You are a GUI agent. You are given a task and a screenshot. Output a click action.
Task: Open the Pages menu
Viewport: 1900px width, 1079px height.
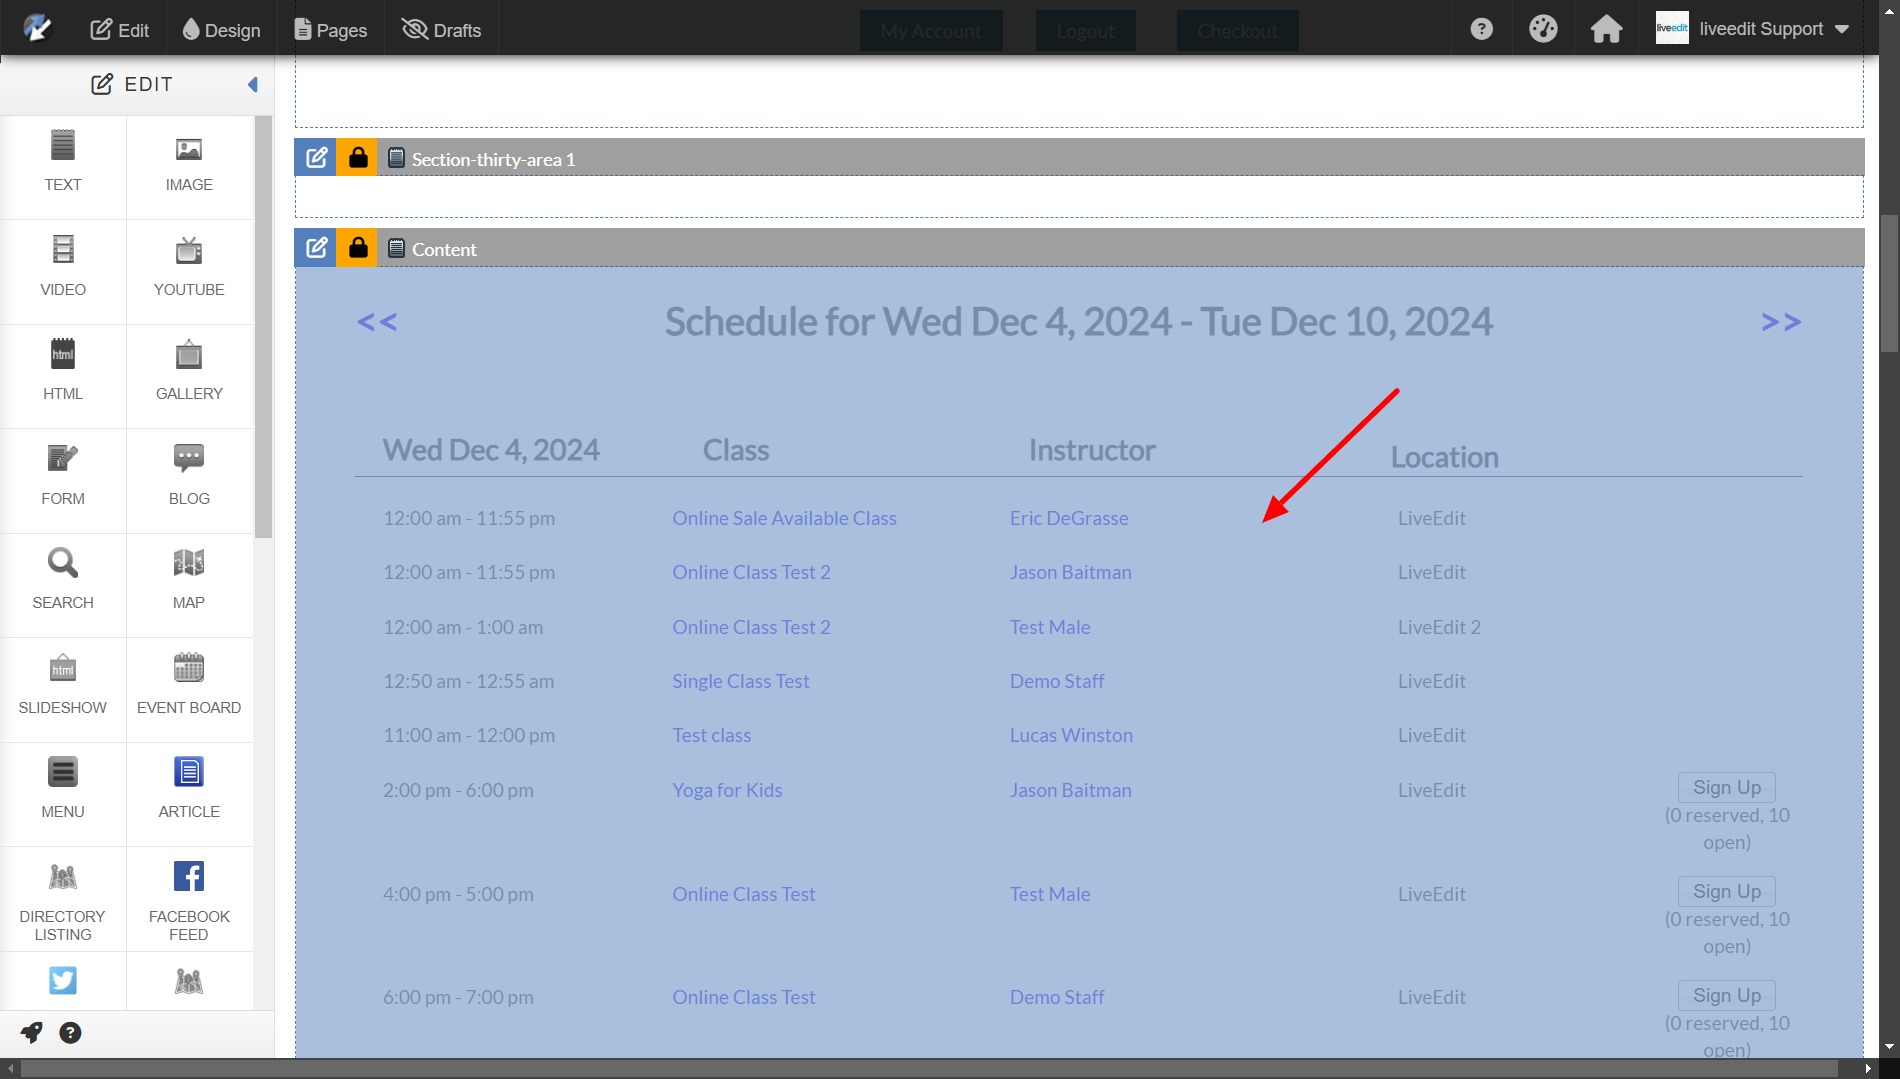coord(330,30)
